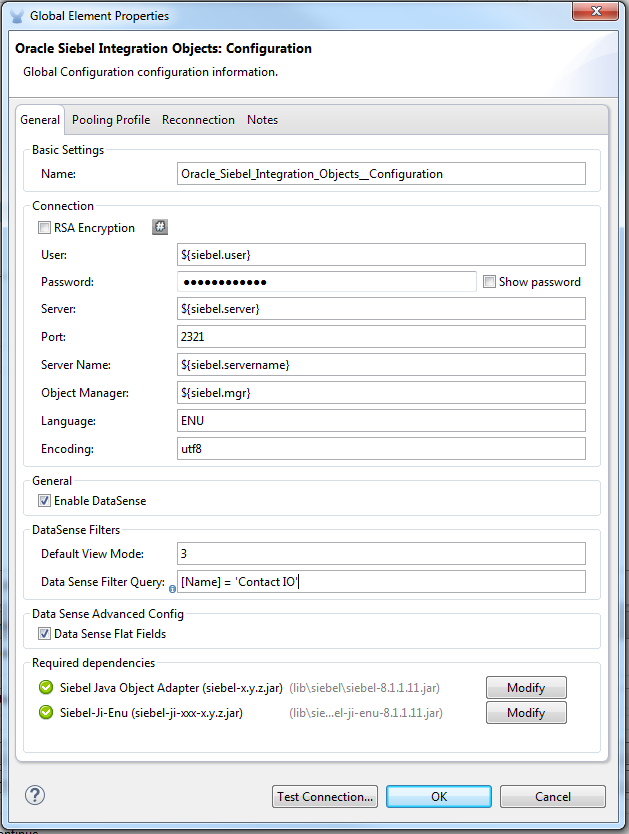Click the Siebel-Ji-Enu green check icon
Viewport: 629px width, 834px height.
pyautogui.click(x=46, y=712)
